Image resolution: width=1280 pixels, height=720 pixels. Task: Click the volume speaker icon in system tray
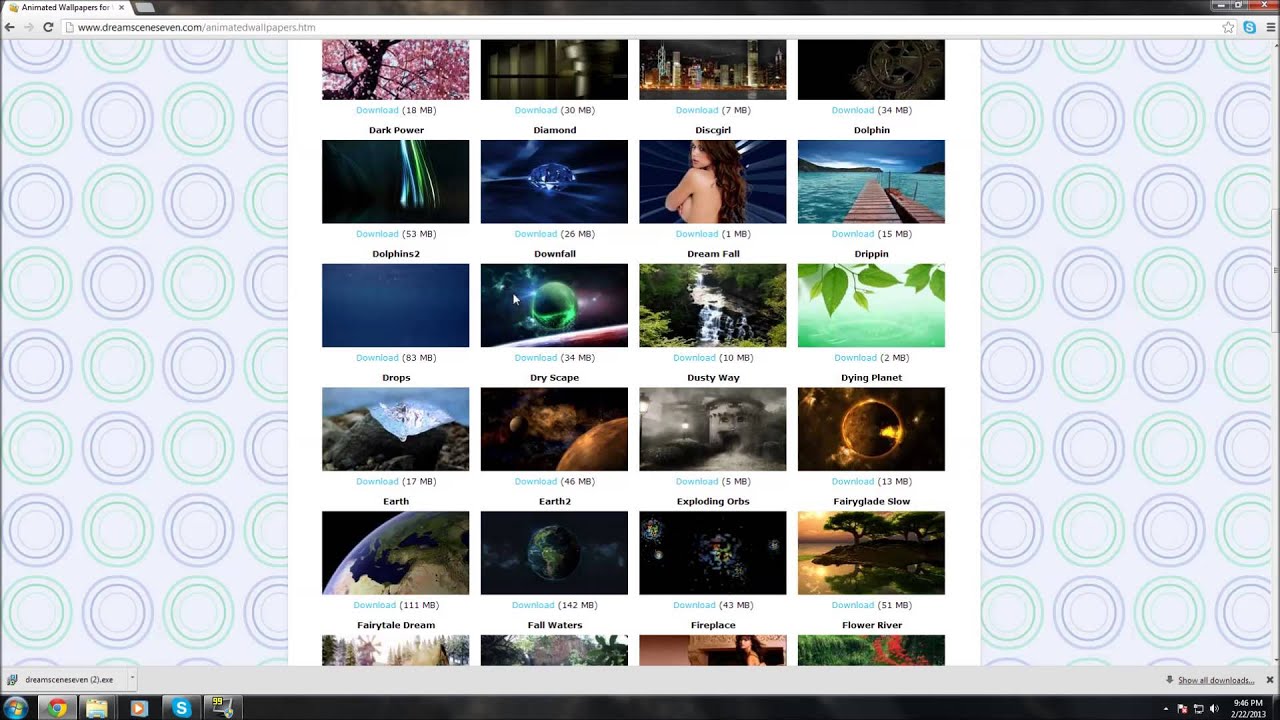1214,709
